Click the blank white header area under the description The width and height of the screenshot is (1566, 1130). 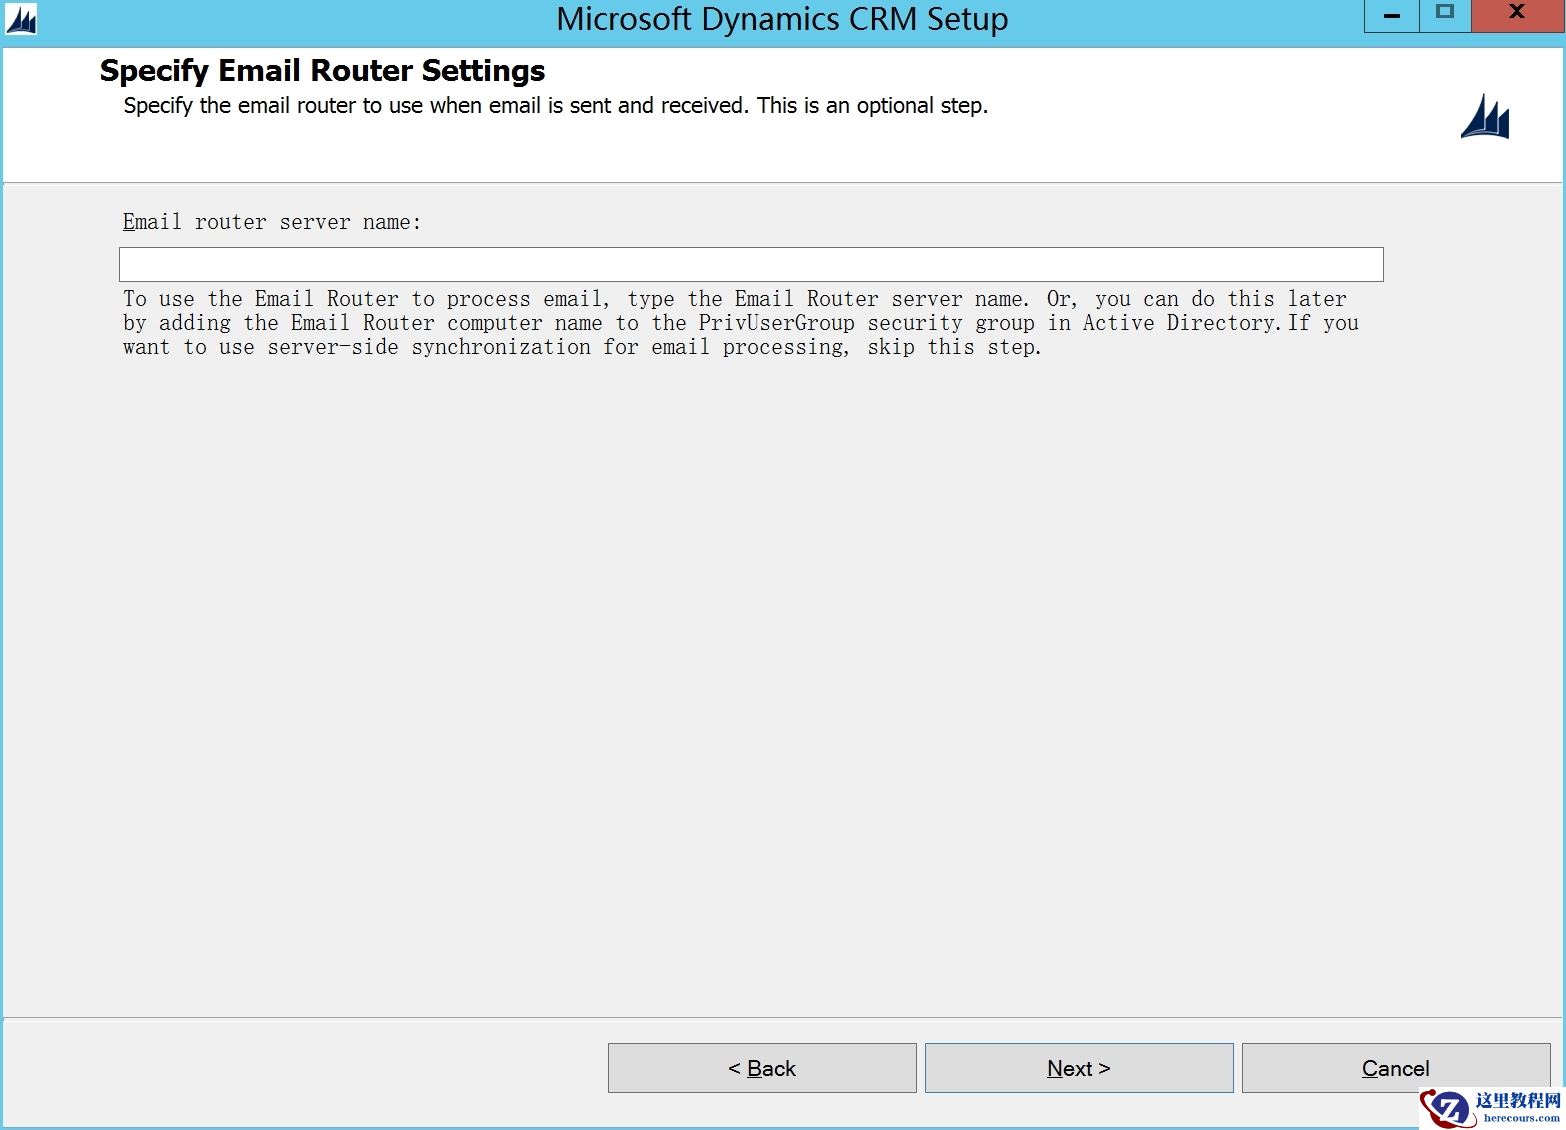[x=700, y=150]
